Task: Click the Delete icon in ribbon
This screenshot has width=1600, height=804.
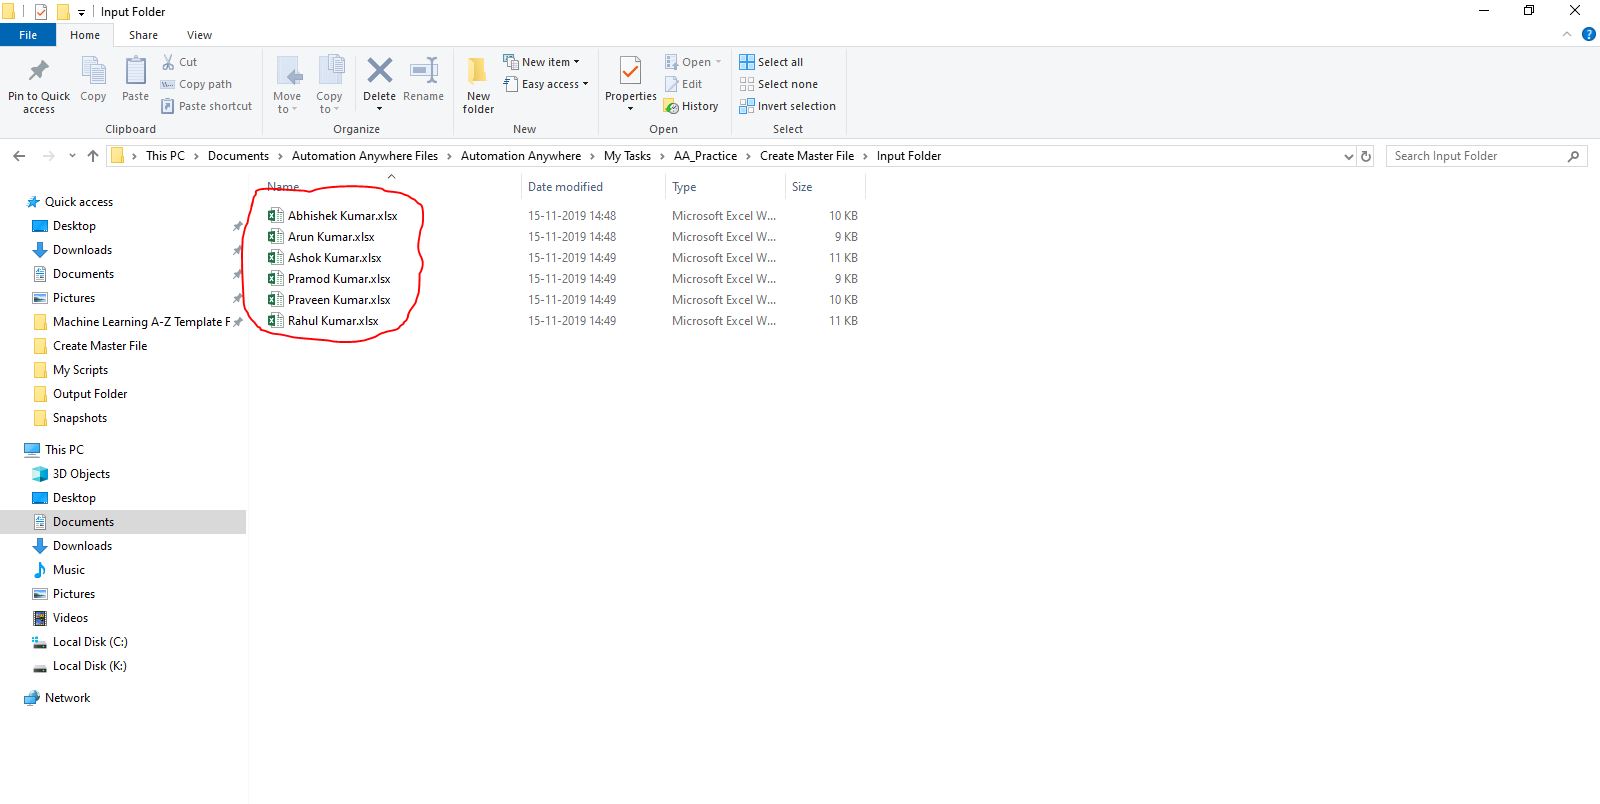Action: point(379,70)
